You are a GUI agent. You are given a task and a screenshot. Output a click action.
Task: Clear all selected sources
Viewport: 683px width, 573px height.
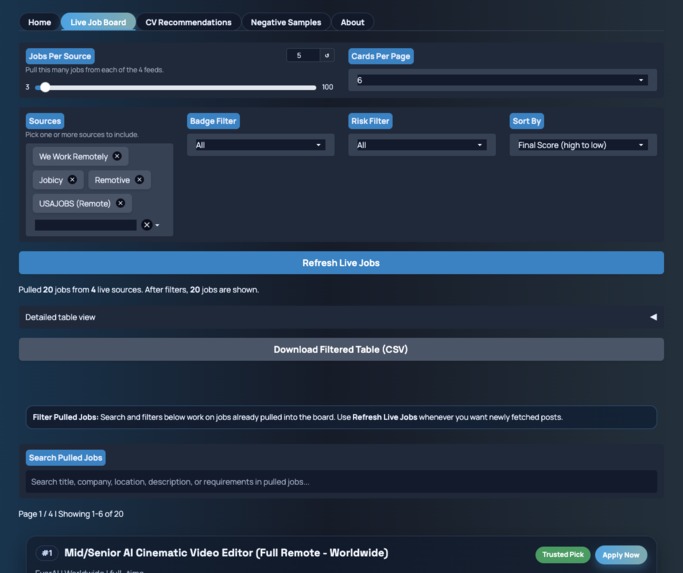[x=147, y=225]
